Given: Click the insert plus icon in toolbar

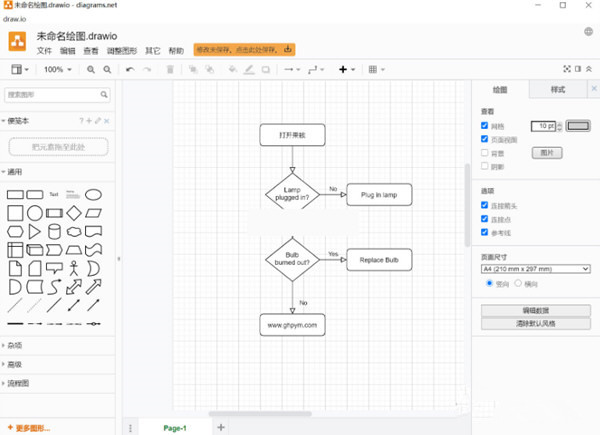Looking at the screenshot, I should click(343, 70).
